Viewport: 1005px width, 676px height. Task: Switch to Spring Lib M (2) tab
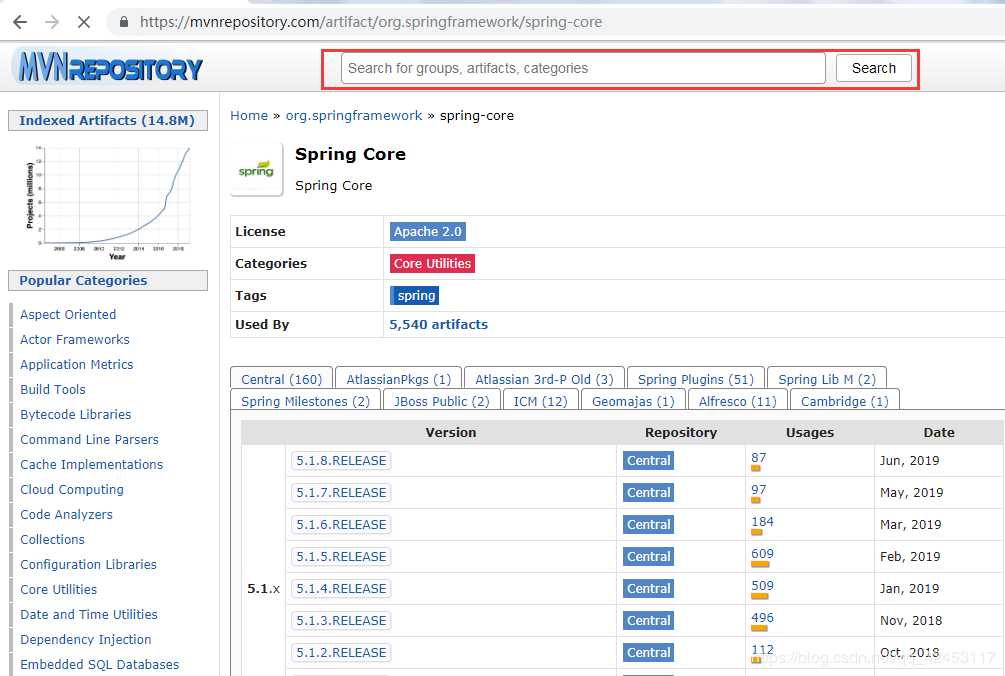tap(827, 379)
